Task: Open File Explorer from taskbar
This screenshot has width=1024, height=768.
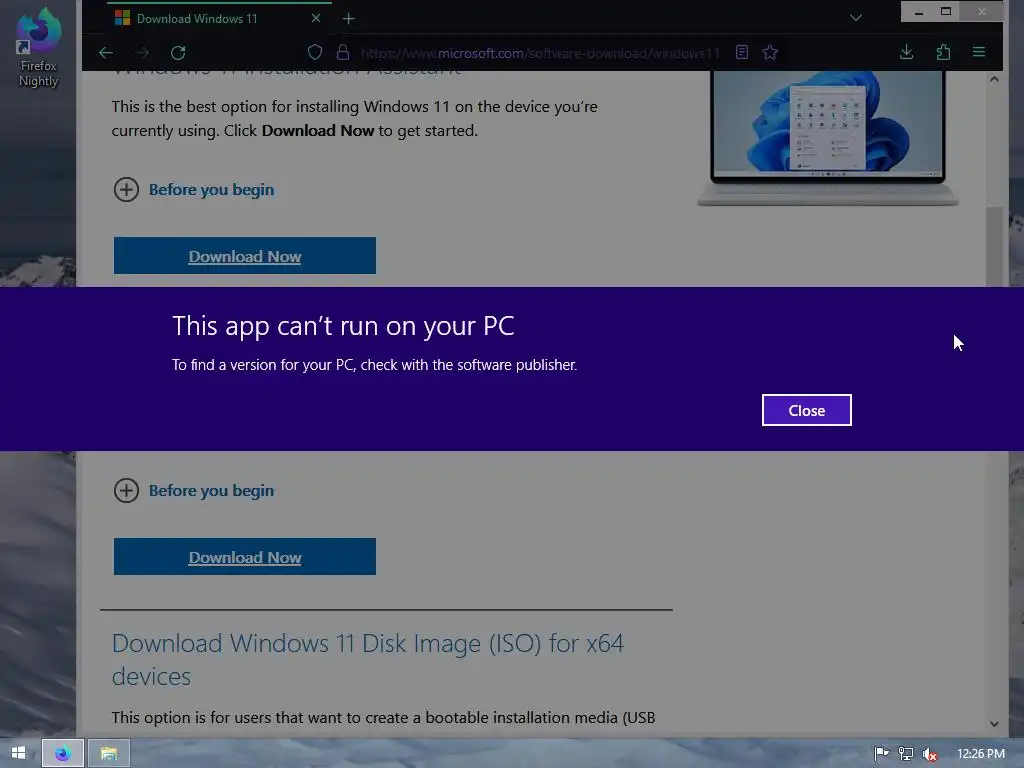Action: (108, 754)
